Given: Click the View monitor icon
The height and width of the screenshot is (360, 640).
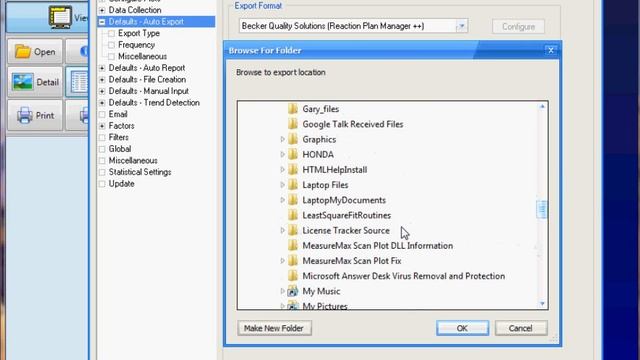Looking at the screenshot, I should click(x=60, y=17).
